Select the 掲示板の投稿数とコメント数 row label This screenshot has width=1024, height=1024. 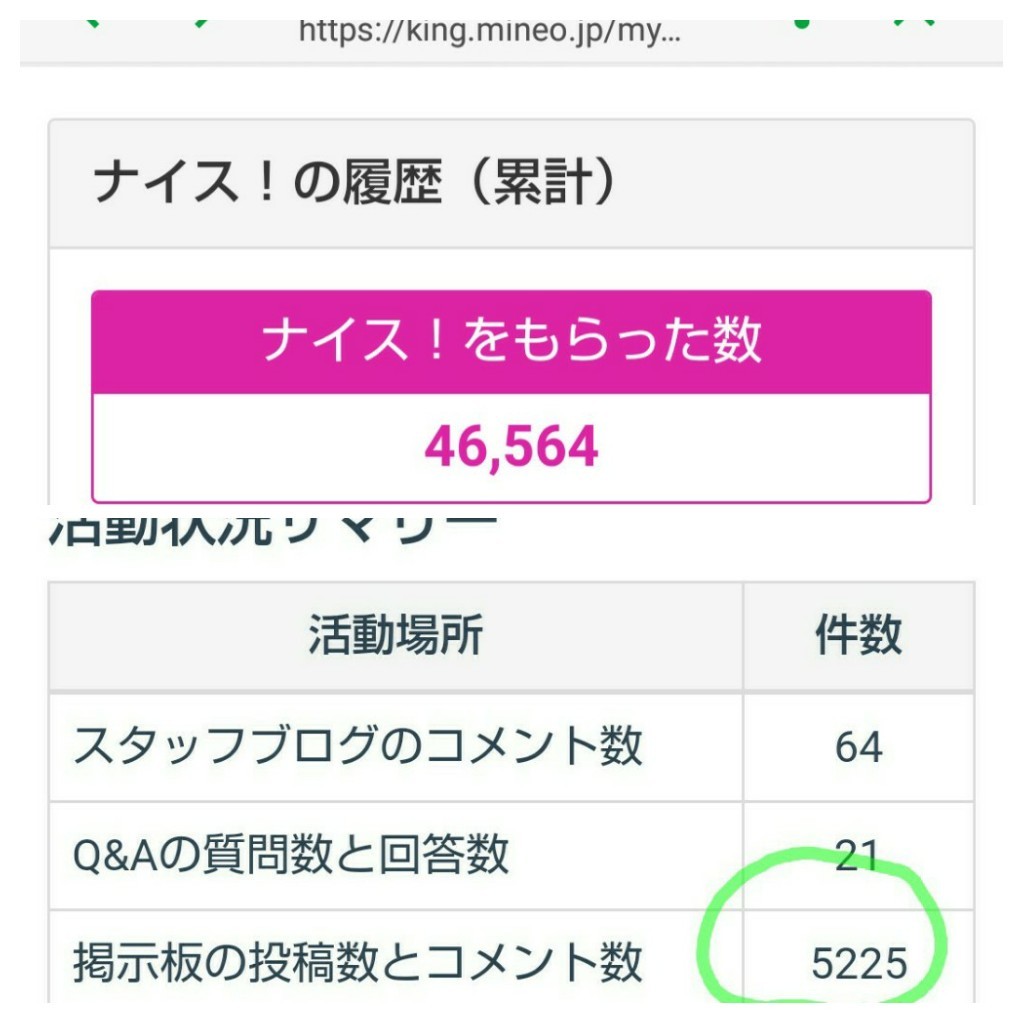[x=357, y=963]
